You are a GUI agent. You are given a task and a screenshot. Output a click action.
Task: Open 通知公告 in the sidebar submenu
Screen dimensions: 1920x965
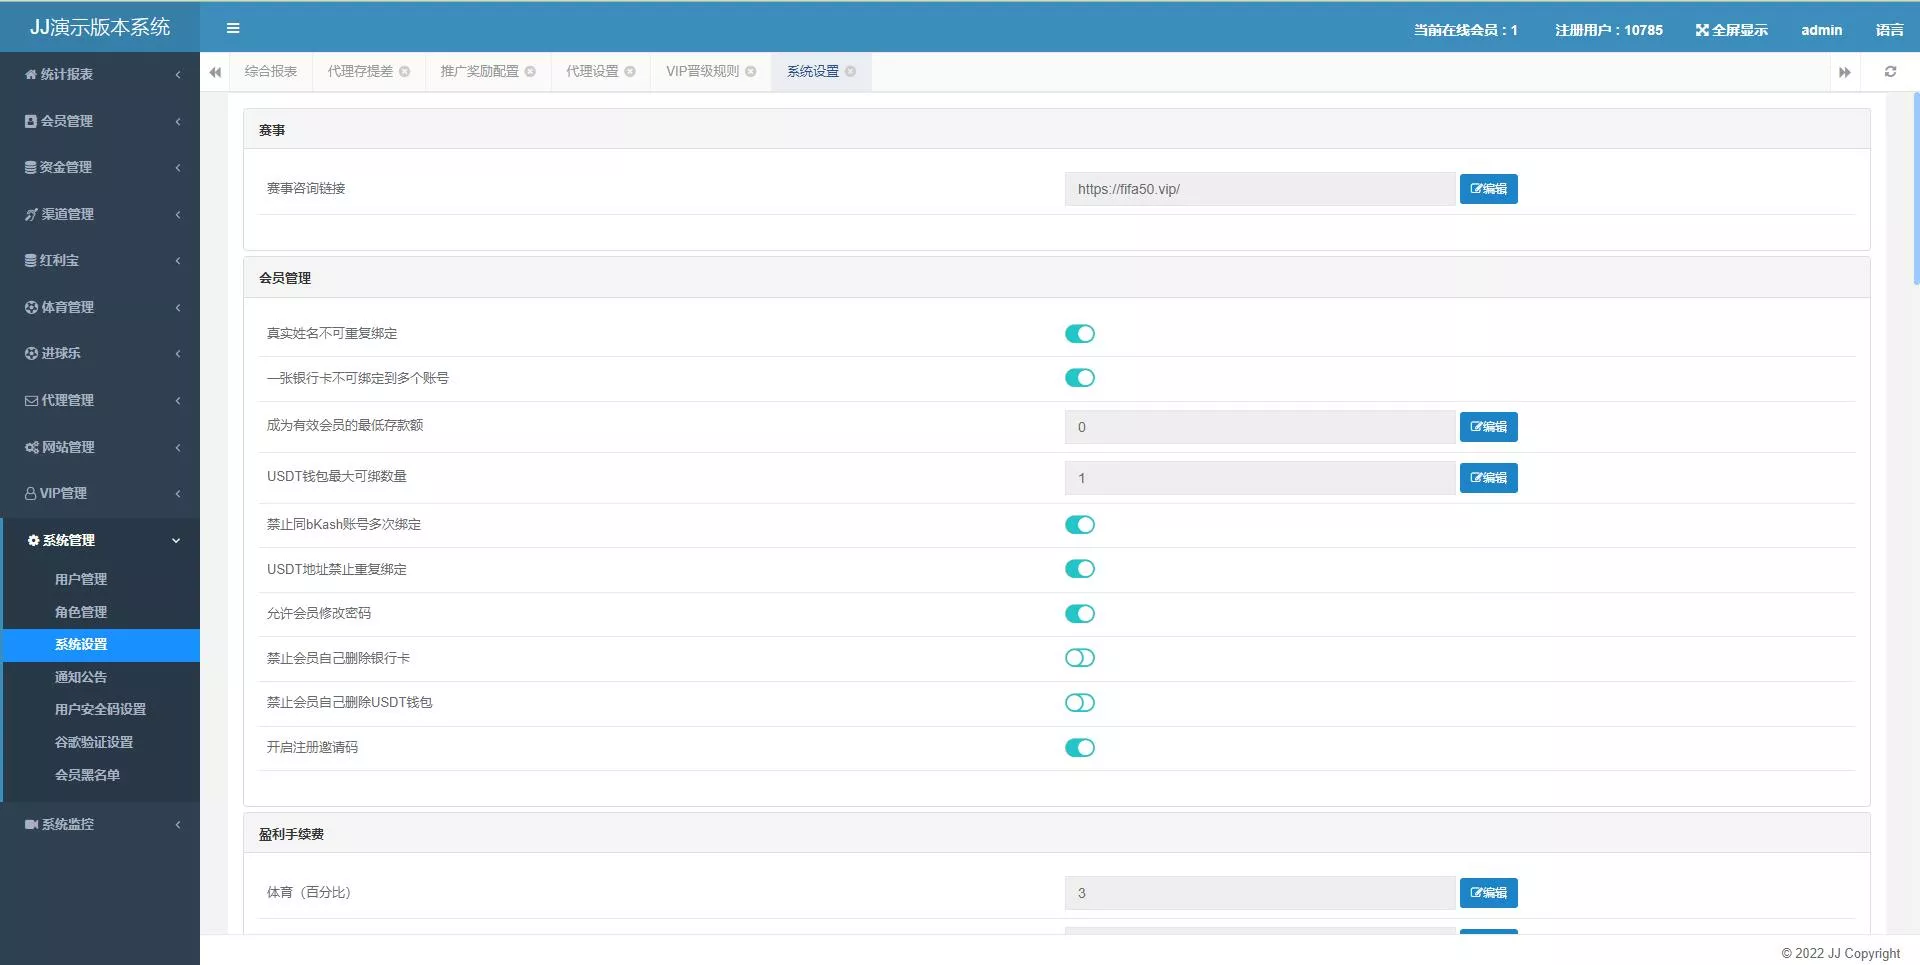click(x=81, y=677)
